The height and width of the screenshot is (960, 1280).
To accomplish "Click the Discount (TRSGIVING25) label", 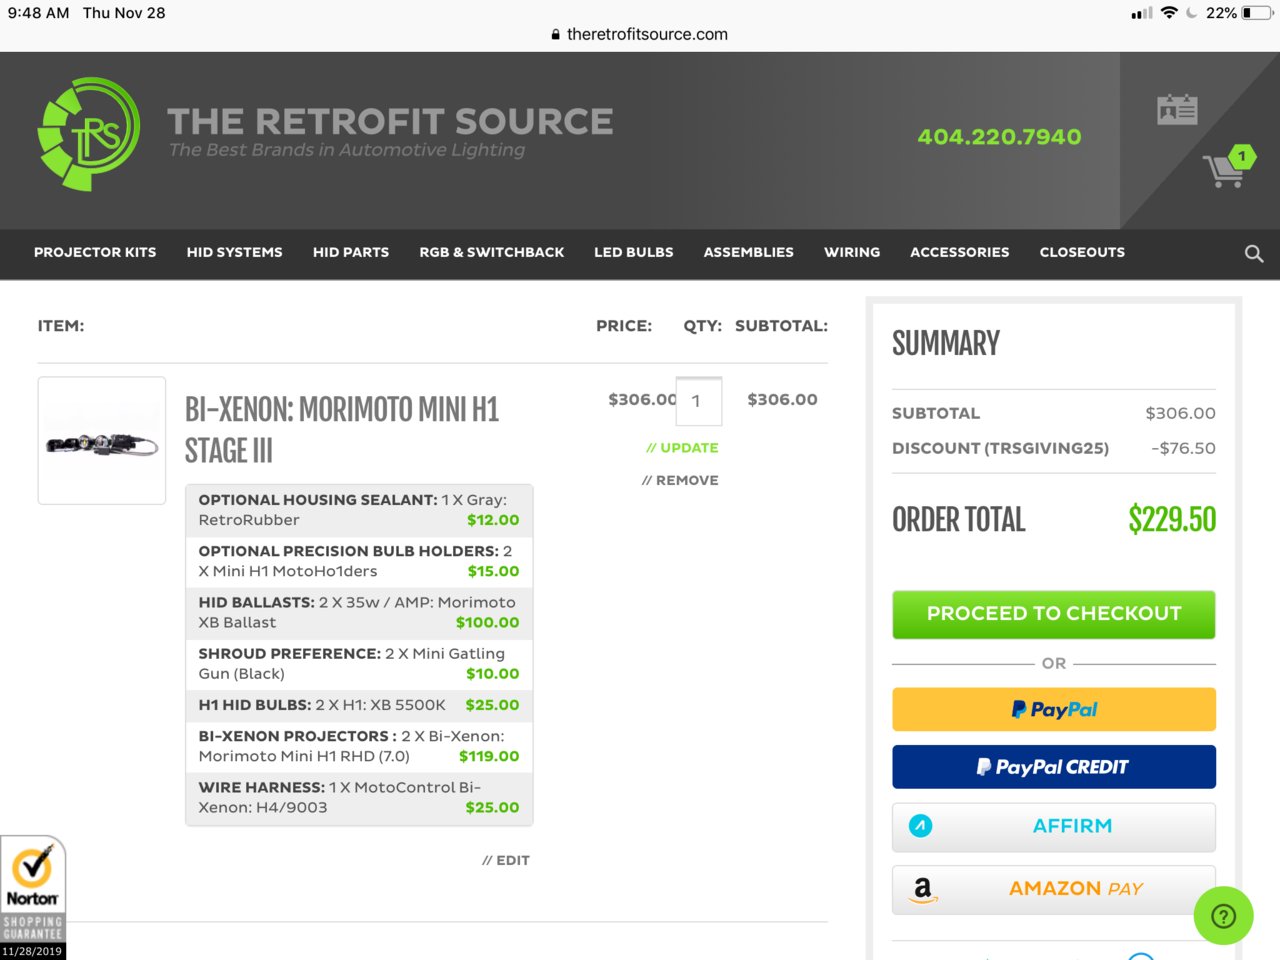I will pyautogui.click(x=1000, y=448).
